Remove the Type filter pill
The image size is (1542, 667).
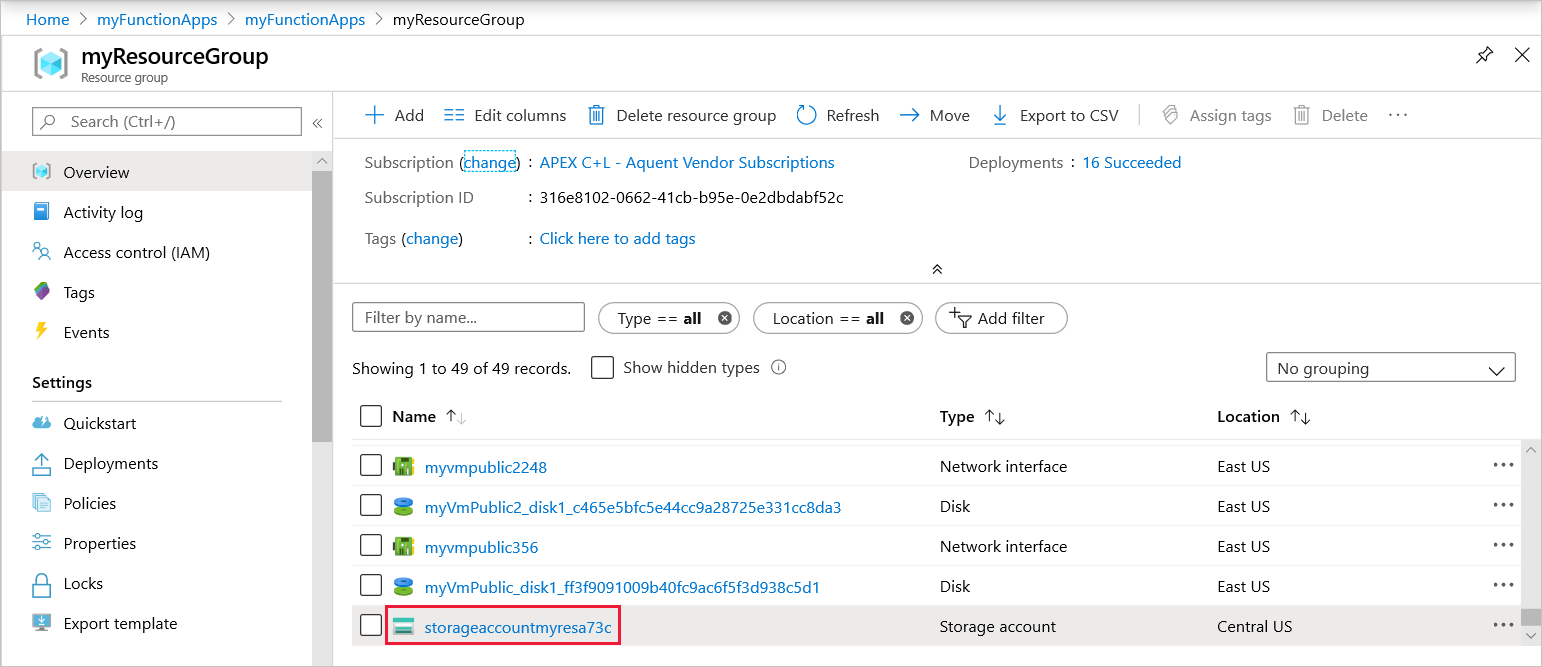point(725,318)
